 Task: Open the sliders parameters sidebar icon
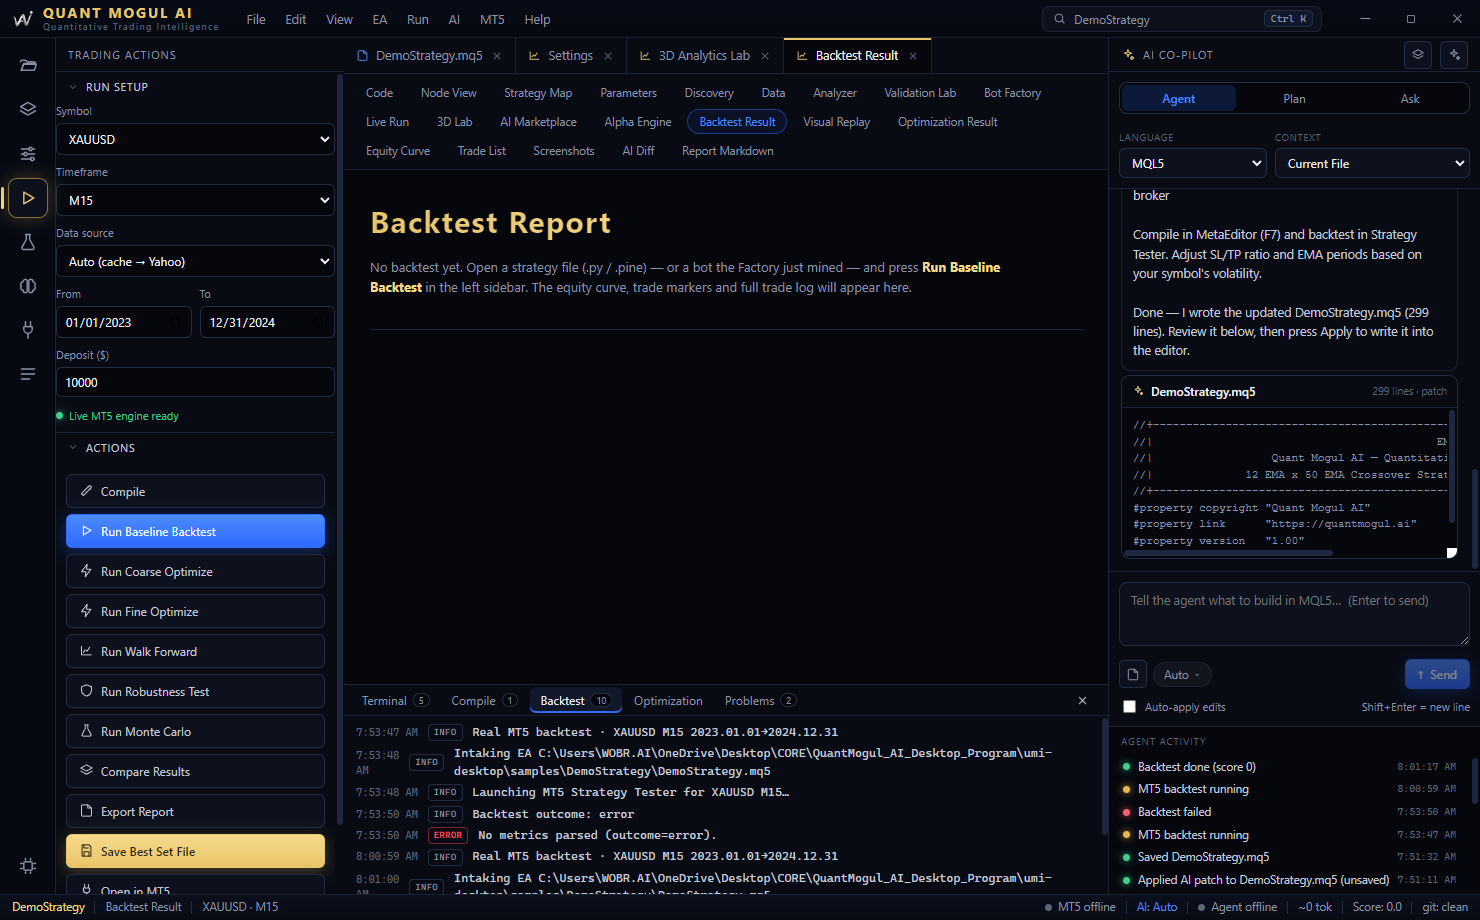click(x=28, y=154)
